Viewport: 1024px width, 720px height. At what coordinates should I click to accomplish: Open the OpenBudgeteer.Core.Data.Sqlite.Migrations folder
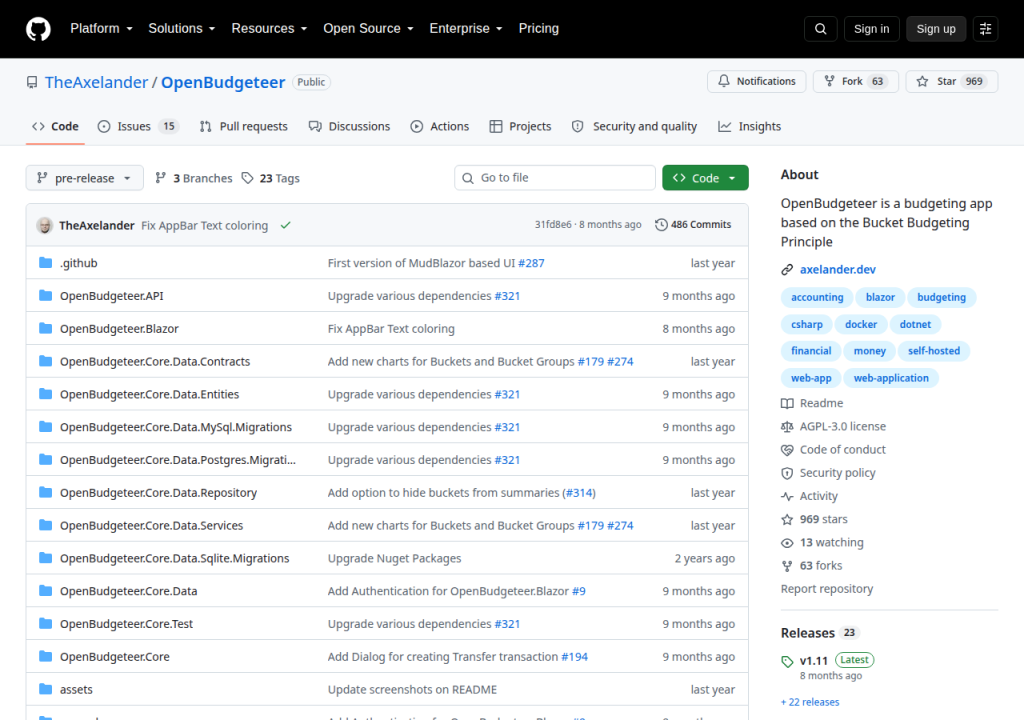[x=174, y=558]
